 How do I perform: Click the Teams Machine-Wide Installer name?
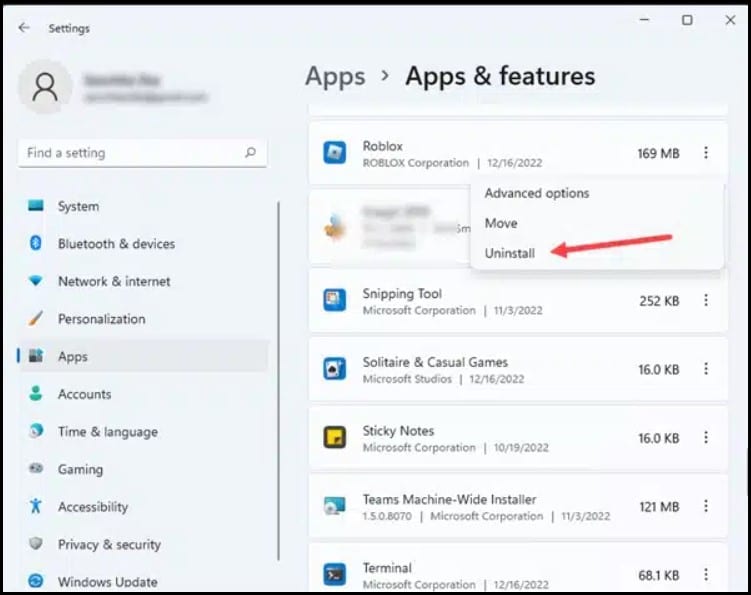click(449, 499)
